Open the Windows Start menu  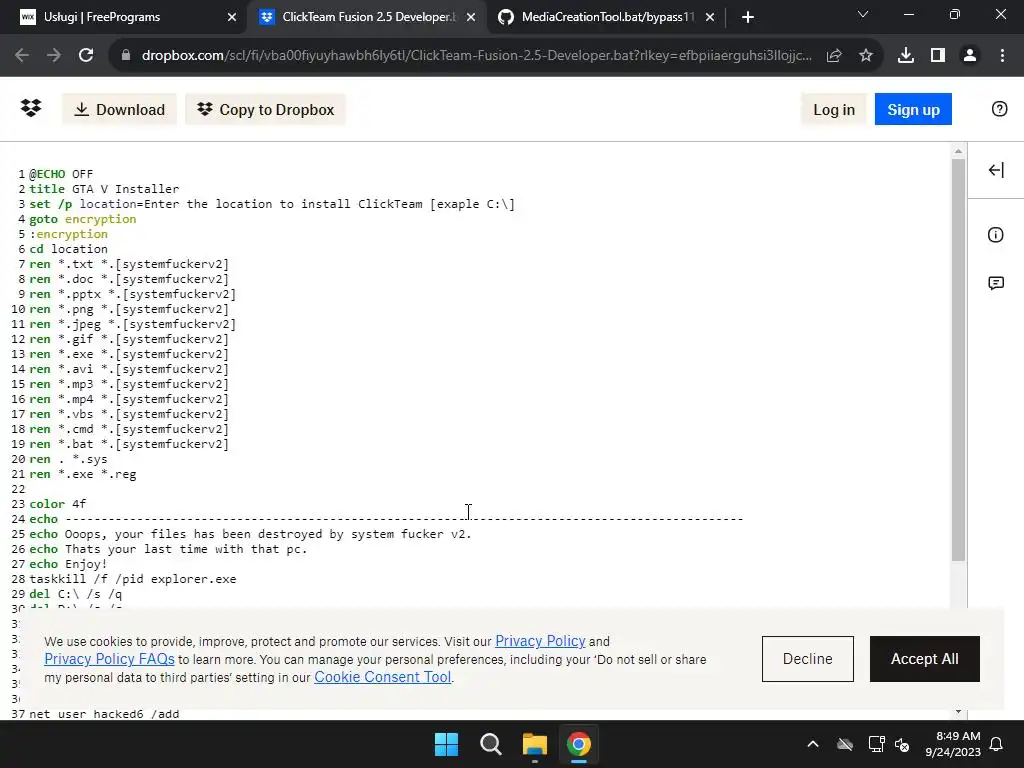(447, 744)
